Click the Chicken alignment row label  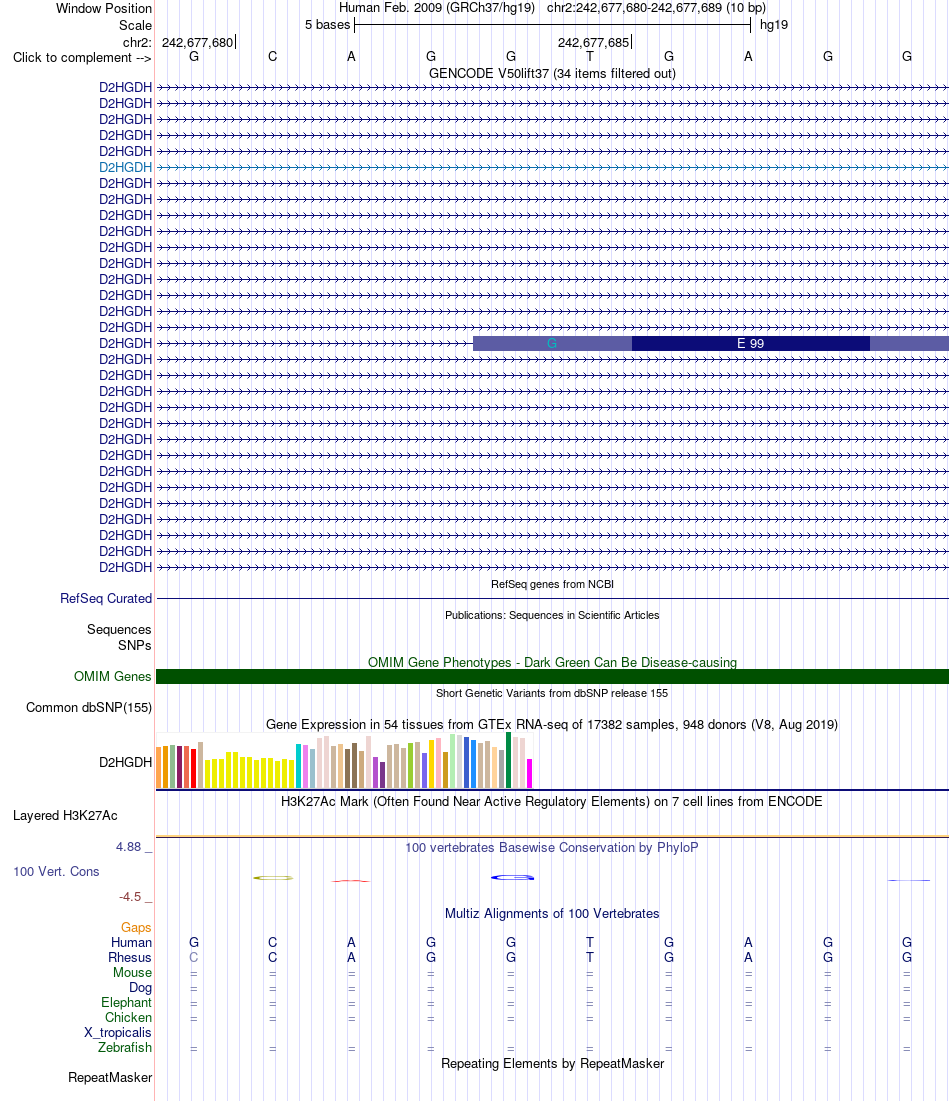click(128, 1017)
